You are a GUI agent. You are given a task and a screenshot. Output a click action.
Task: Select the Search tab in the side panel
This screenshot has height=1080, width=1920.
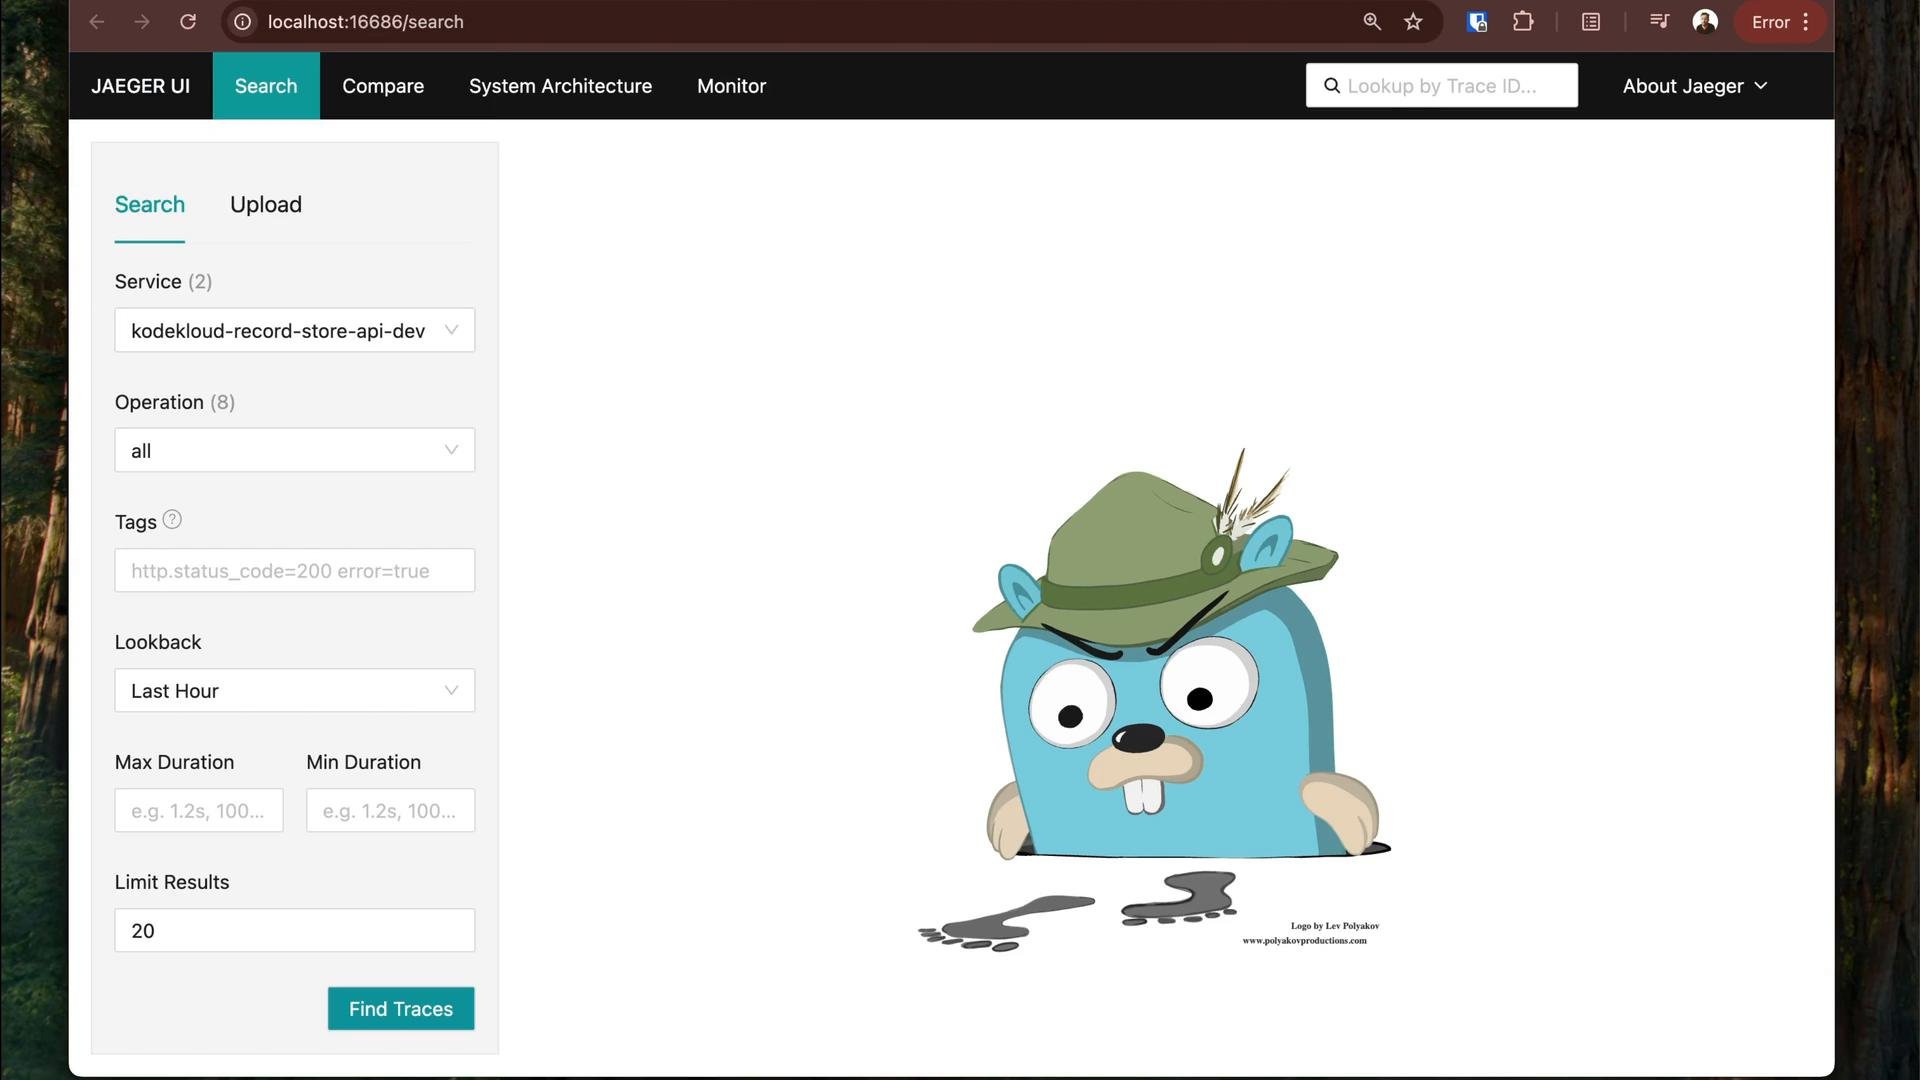click(150, 205)
